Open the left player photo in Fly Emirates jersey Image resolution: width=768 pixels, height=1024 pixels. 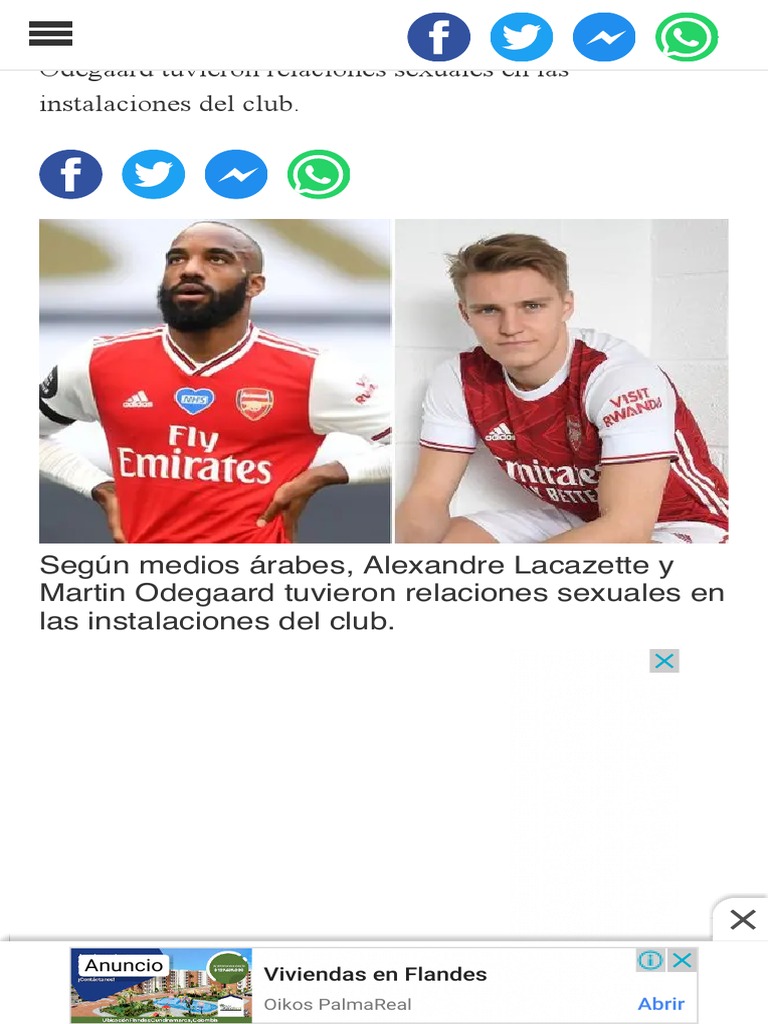click(x=215, y=381)
